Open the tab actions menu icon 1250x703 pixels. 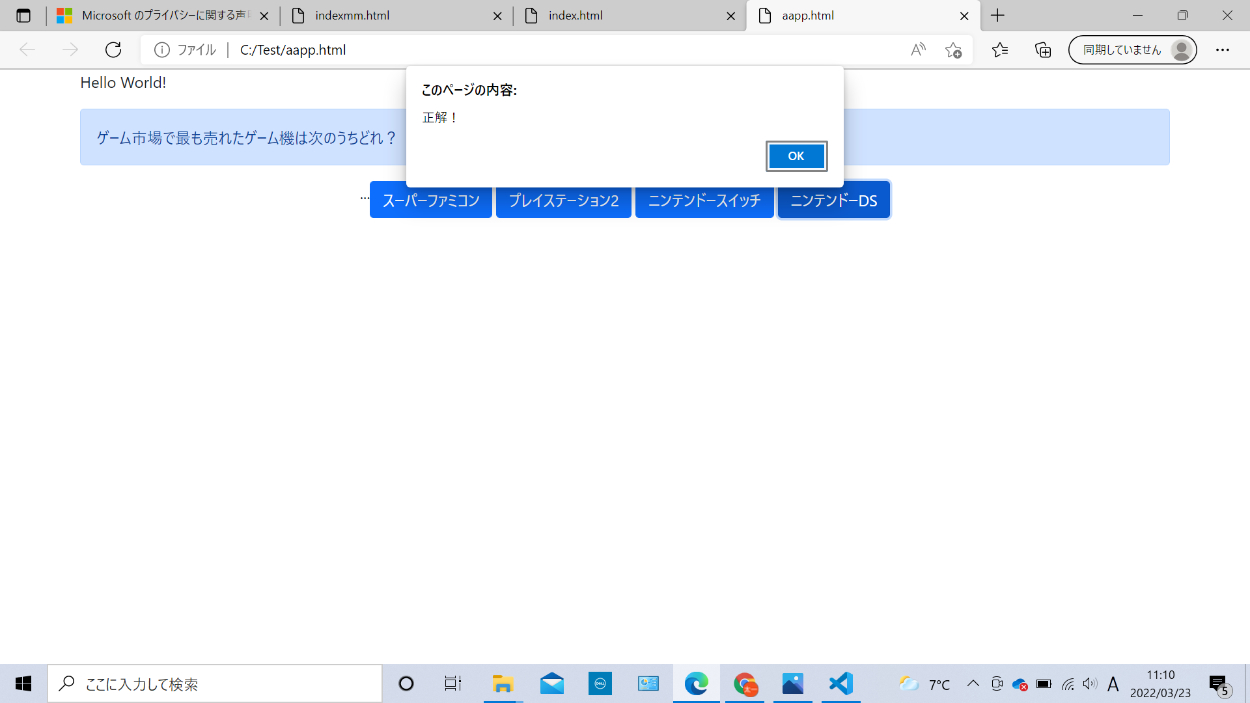[x=23, y=16]
